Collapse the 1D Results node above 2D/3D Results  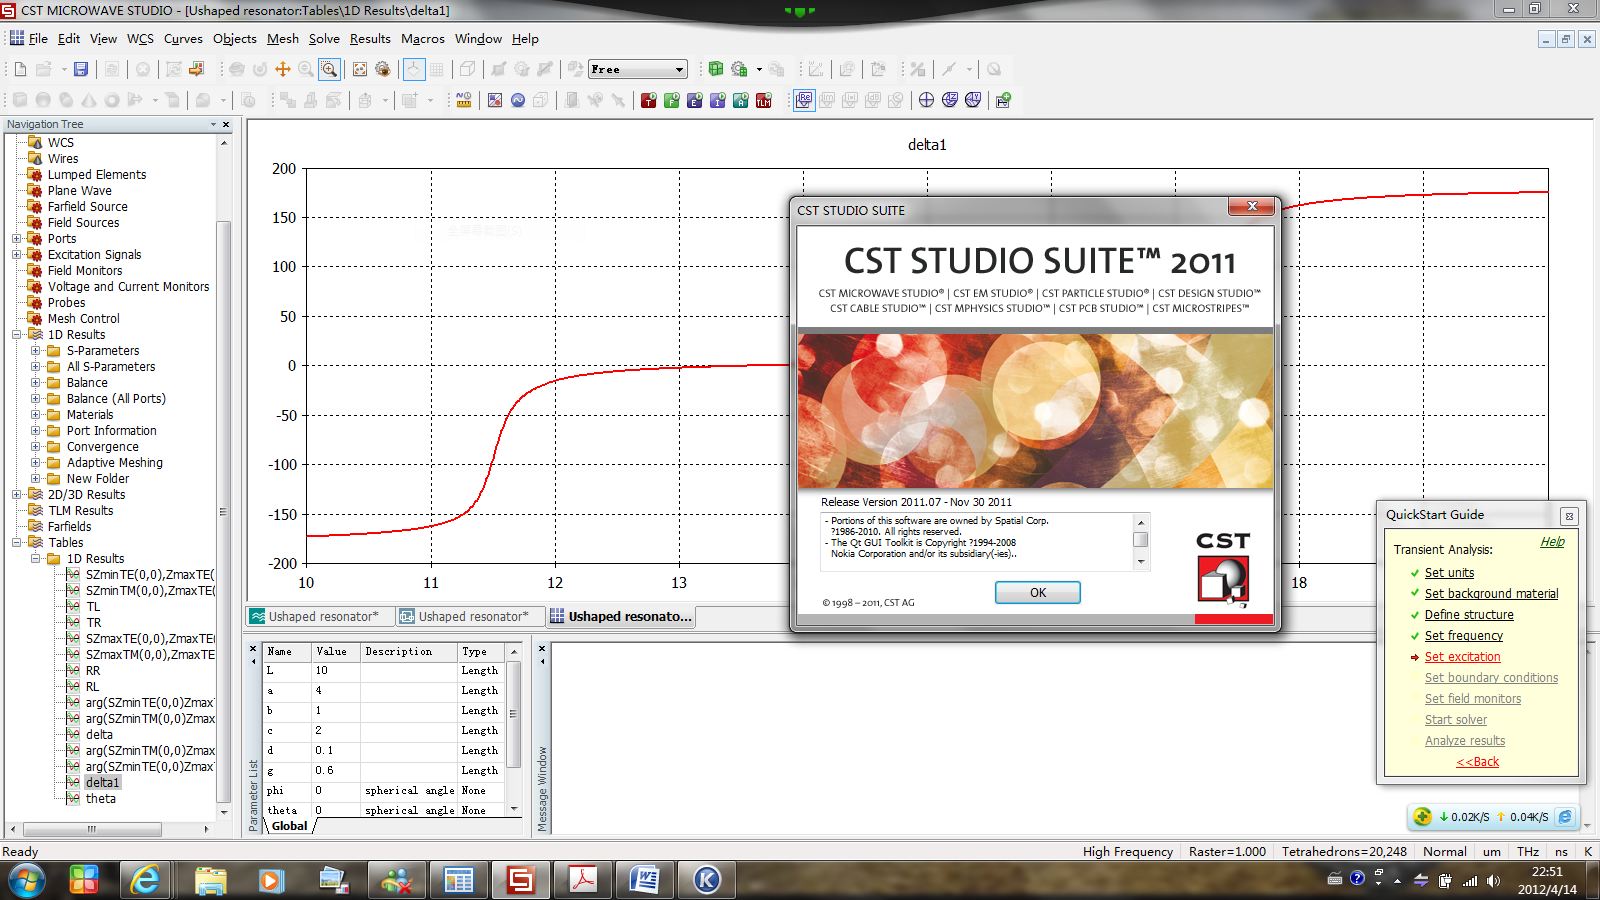(16, 335)
